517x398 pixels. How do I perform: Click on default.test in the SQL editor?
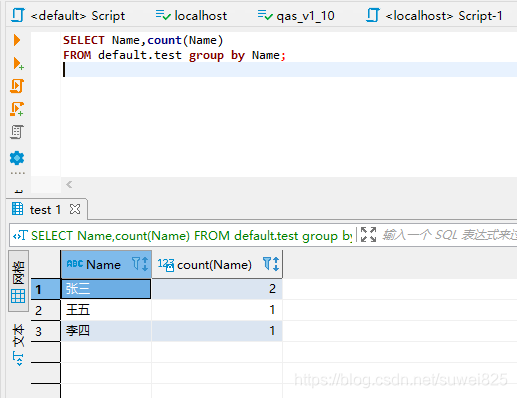140,55
